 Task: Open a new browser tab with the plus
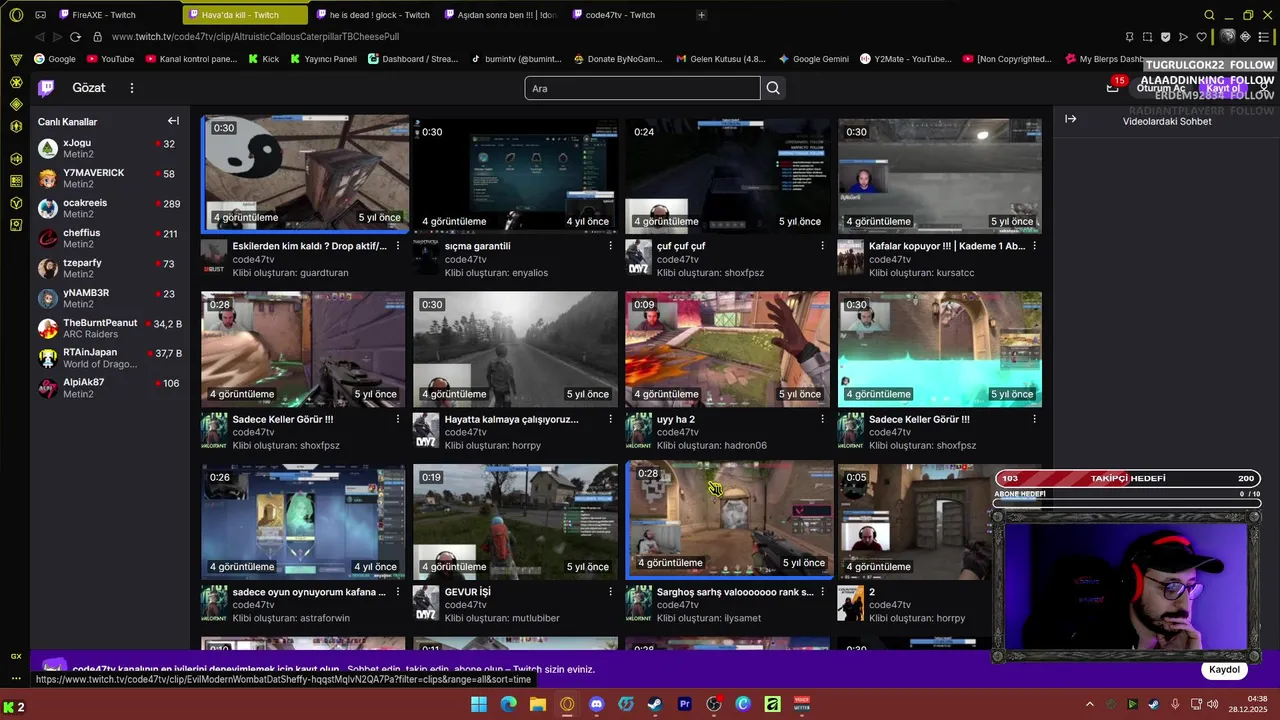tap(701, 15)
